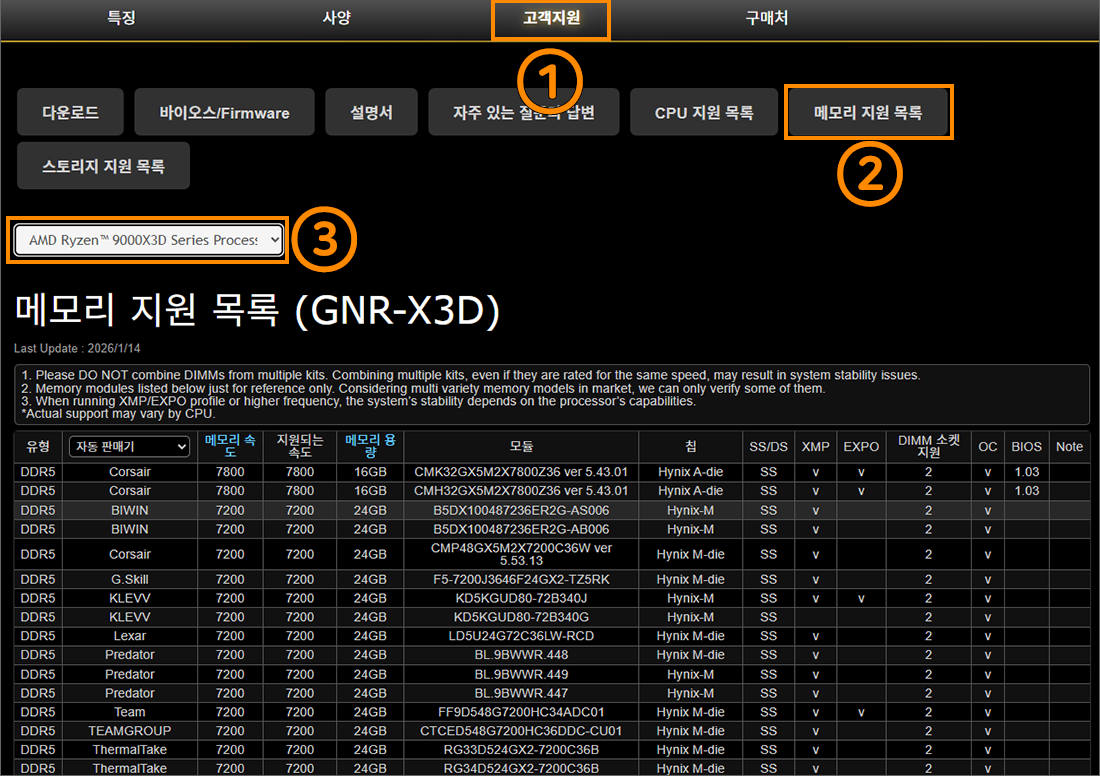Click the 다운로드 button

70,112
